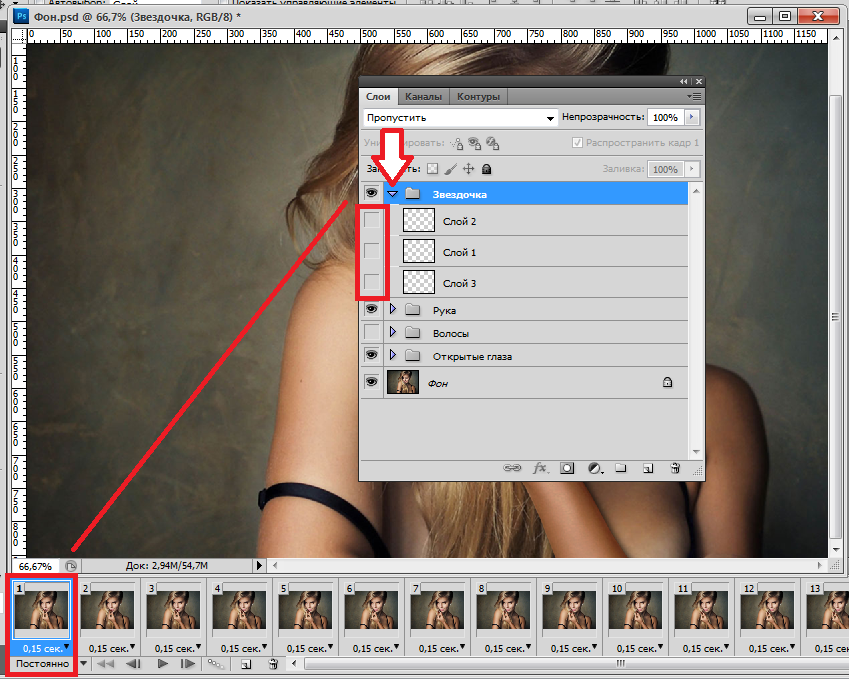Select next animation frame
Image resolution: width=849 pixels, height=679 pixels.
tap(187, 663)
